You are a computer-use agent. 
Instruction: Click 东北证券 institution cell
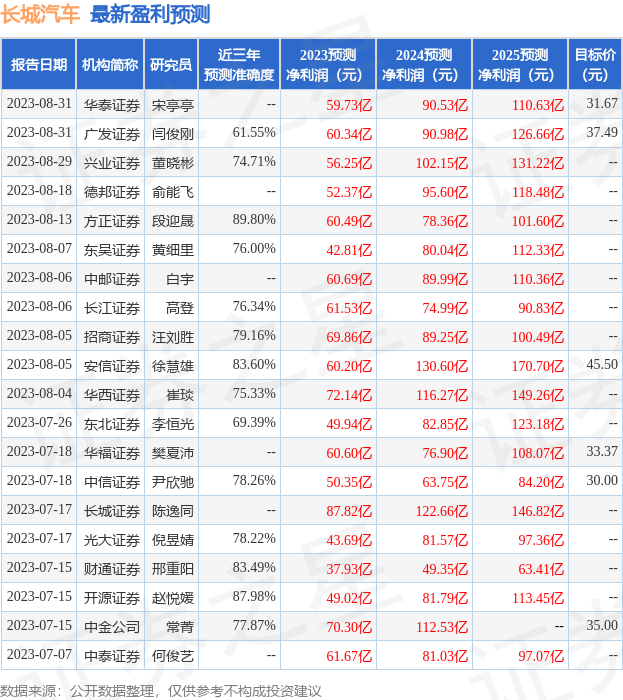click(112, 424)
